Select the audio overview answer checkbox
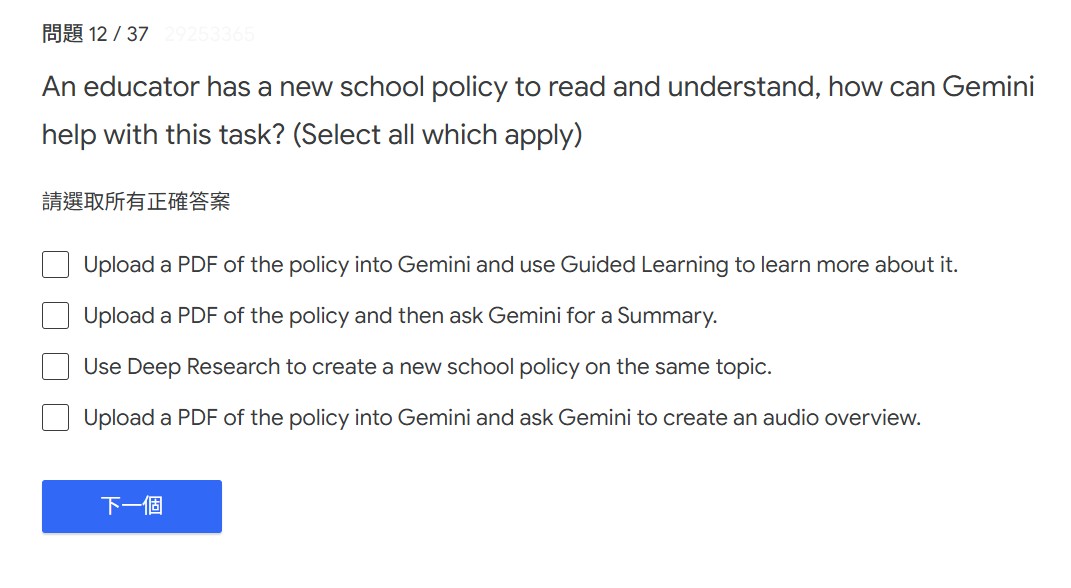 55,418
